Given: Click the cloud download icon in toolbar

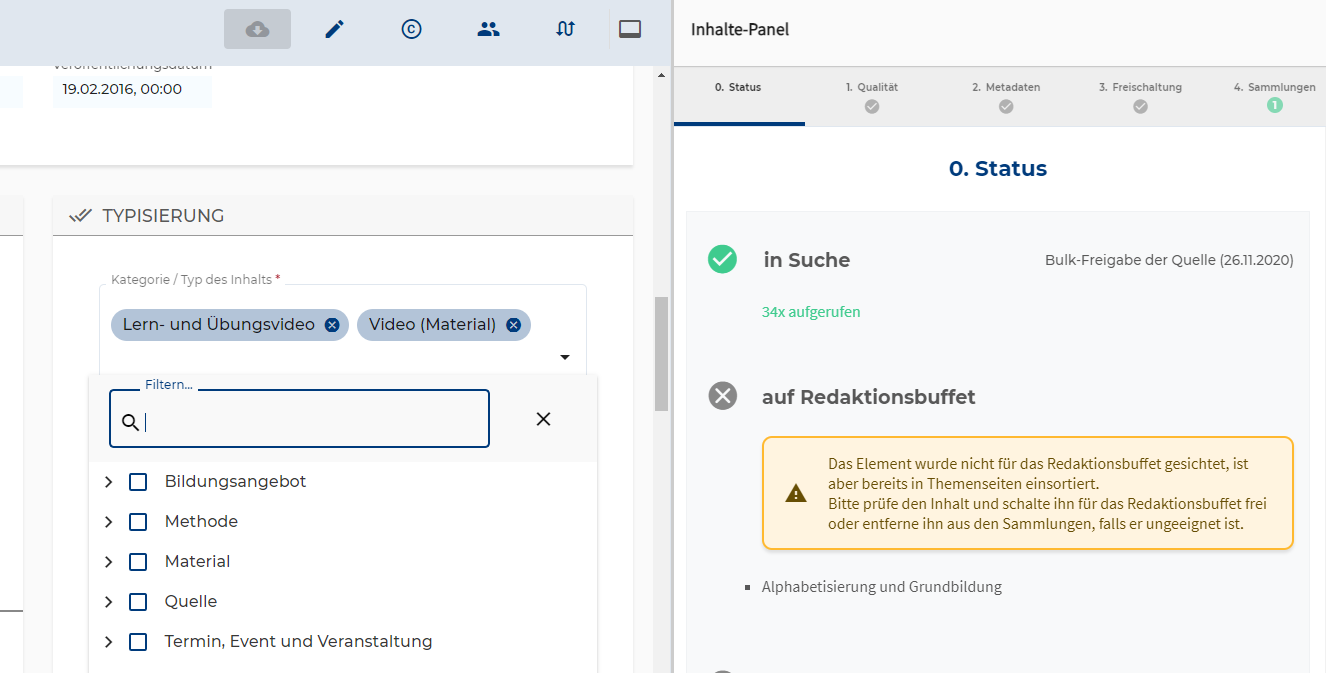Looking at the screenshot, I should click(x=257, y=29).
